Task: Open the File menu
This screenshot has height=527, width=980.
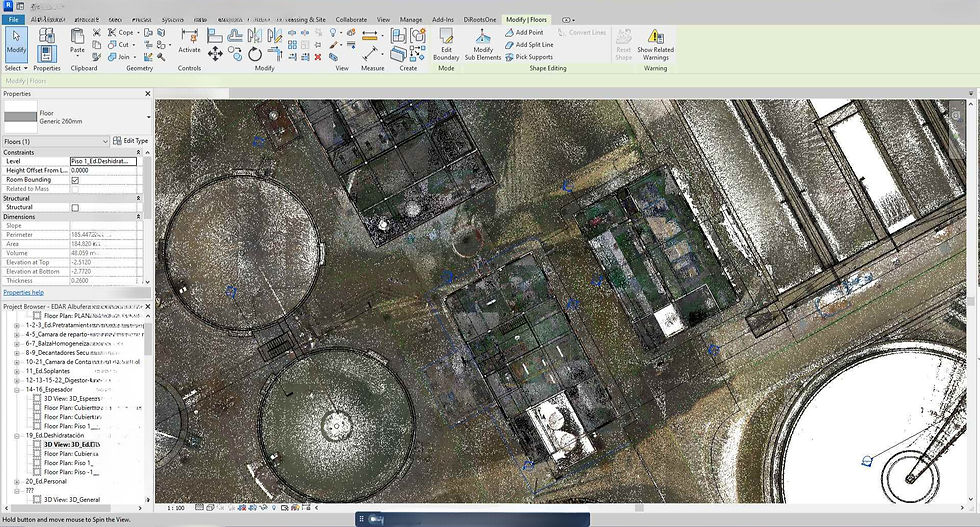Action: (15, 19)
